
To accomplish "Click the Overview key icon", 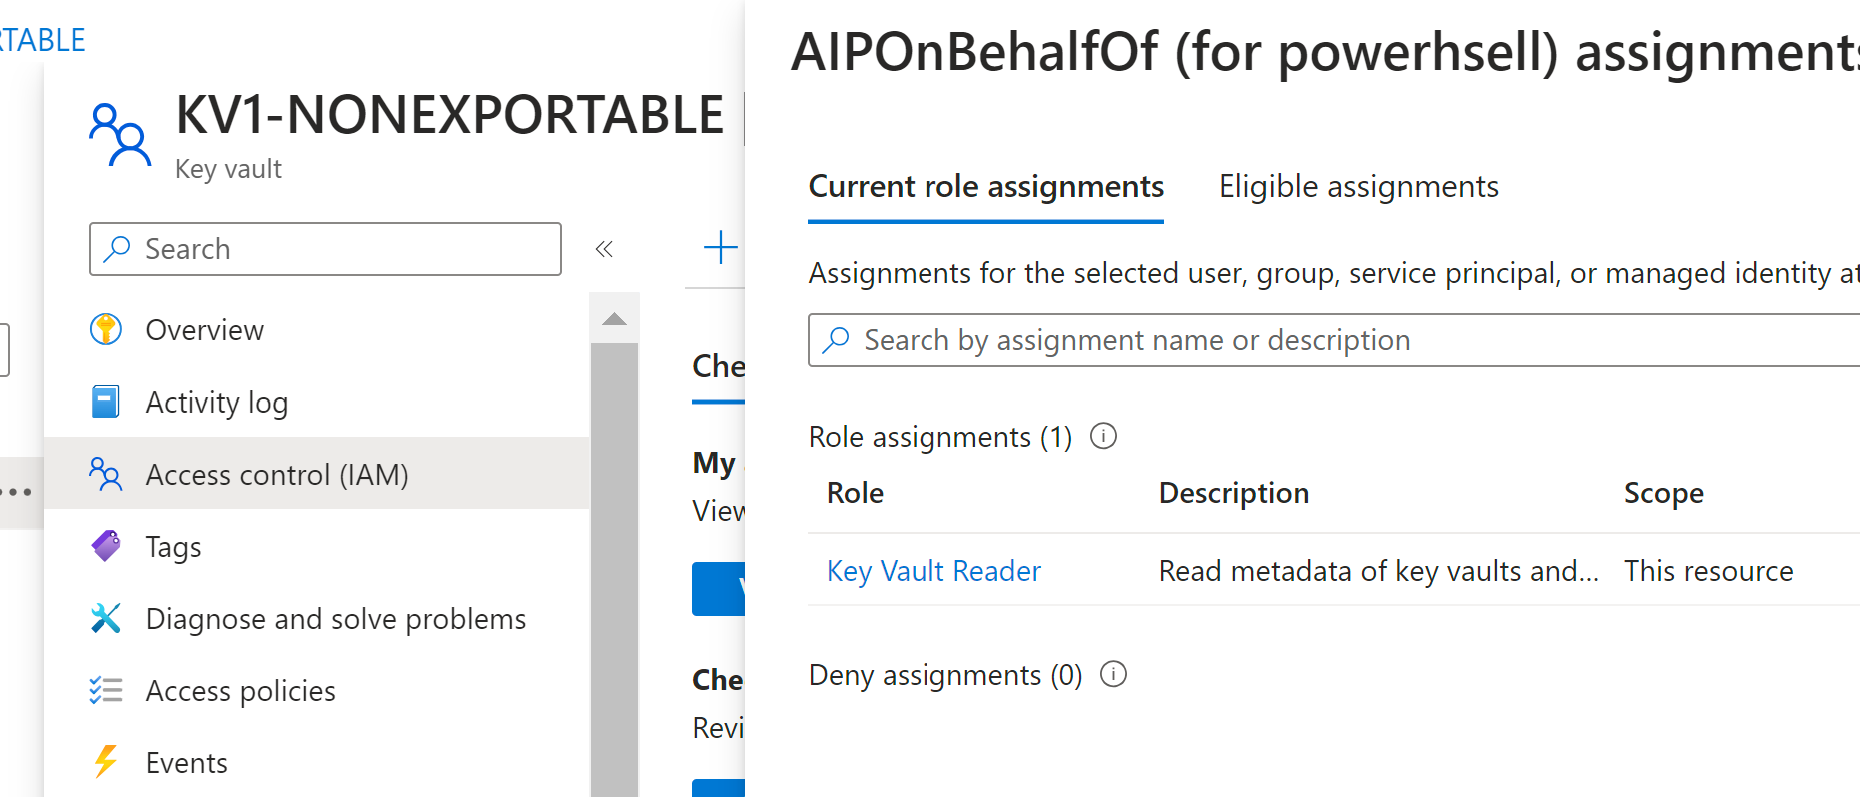I will pos(106,329).
